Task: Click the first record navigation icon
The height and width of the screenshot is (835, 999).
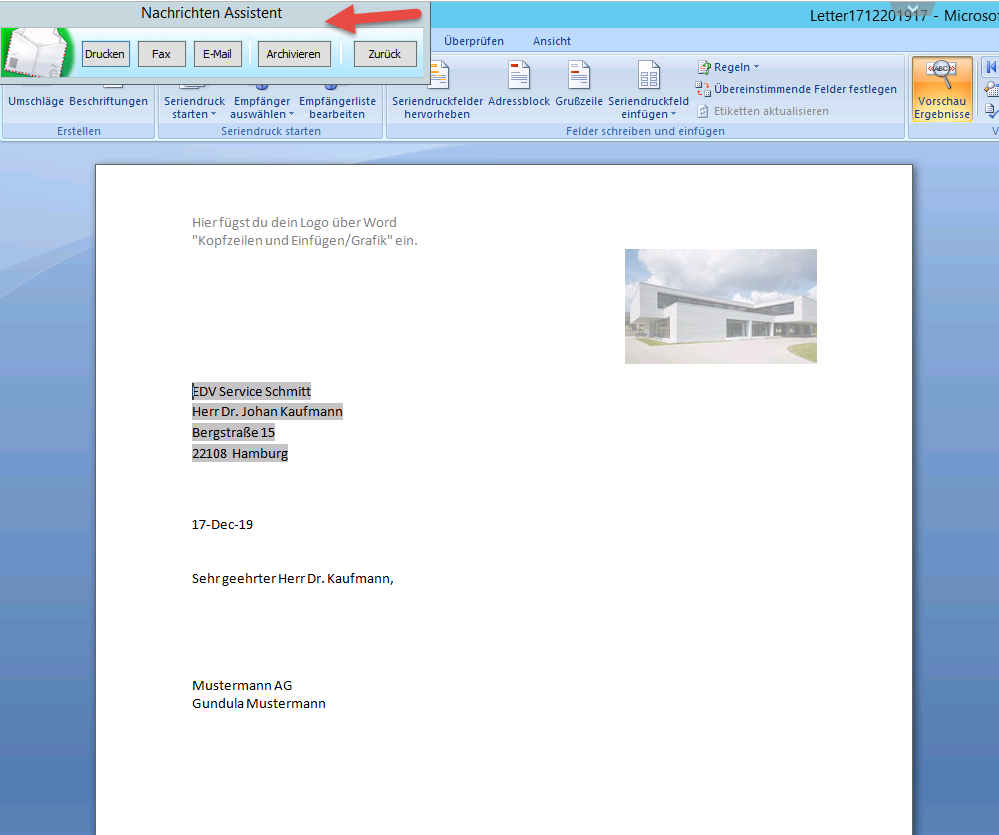Action: [x=991, y=68]
